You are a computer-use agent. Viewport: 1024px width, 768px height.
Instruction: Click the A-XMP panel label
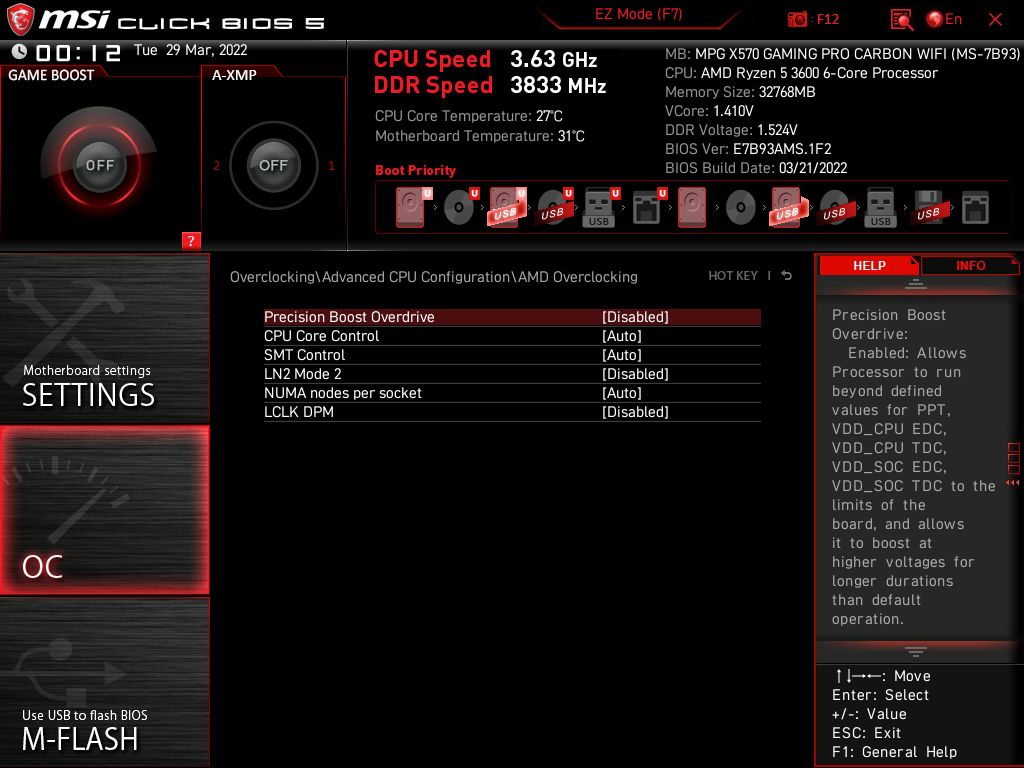pos(234,75)
